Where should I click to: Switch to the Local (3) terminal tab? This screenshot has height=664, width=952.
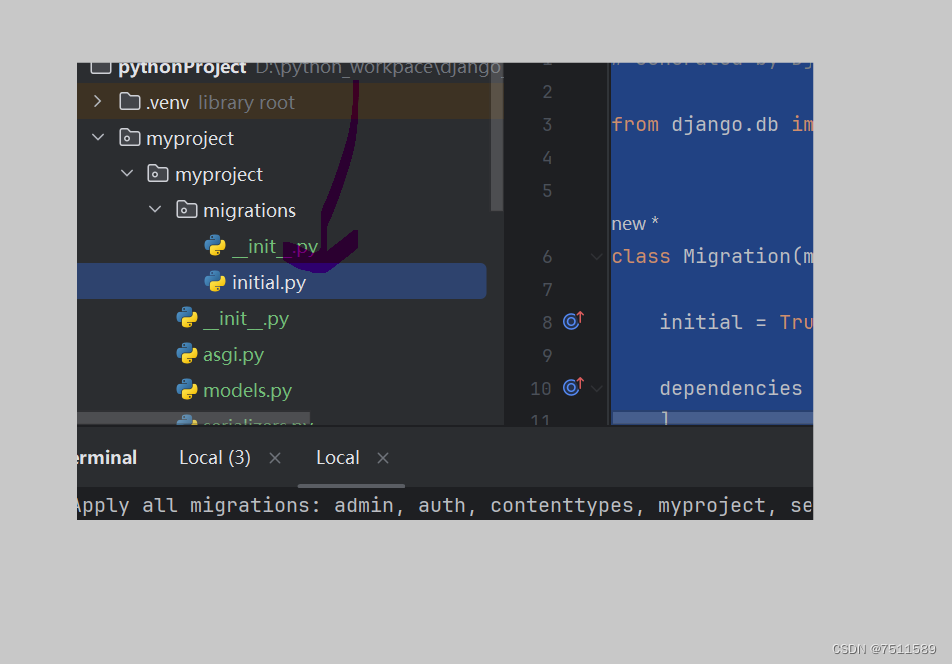coord(214,457)
